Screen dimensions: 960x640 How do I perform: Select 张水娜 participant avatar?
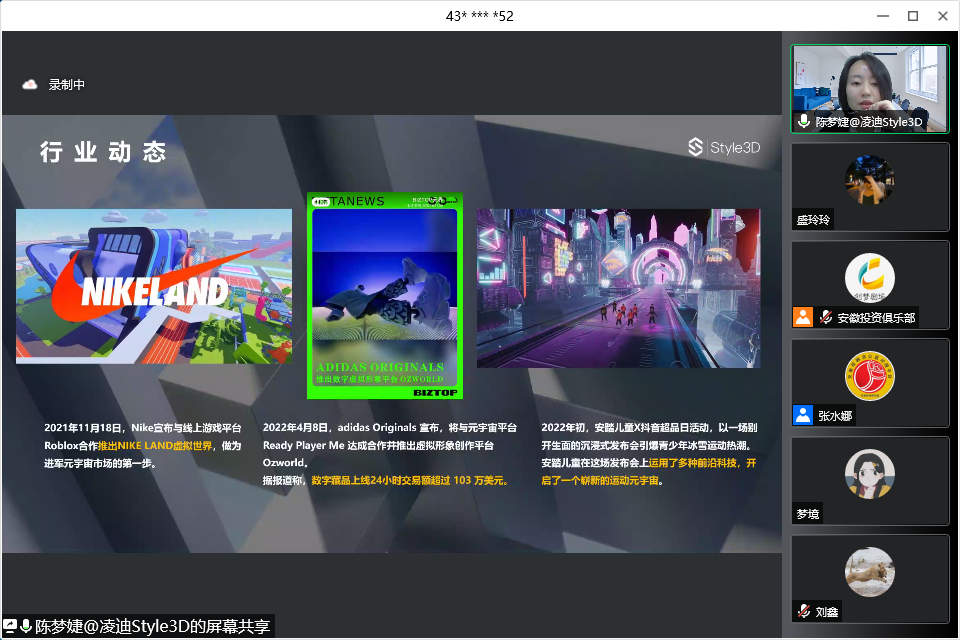pos(869,375)
